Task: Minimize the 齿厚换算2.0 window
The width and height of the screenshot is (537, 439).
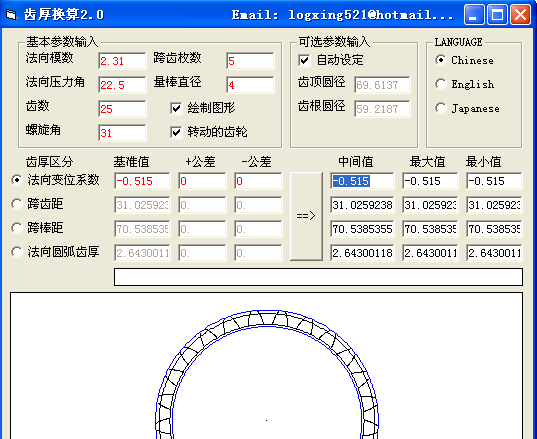Action: click(474, 14)
